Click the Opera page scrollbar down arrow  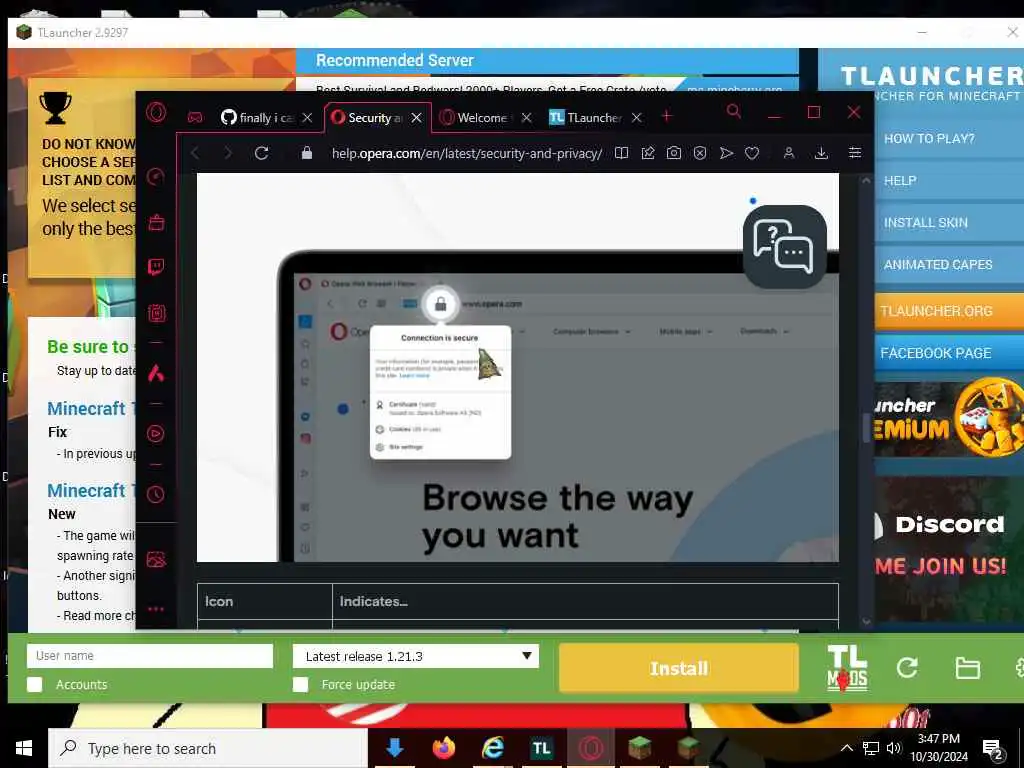(x=867, y=622)
